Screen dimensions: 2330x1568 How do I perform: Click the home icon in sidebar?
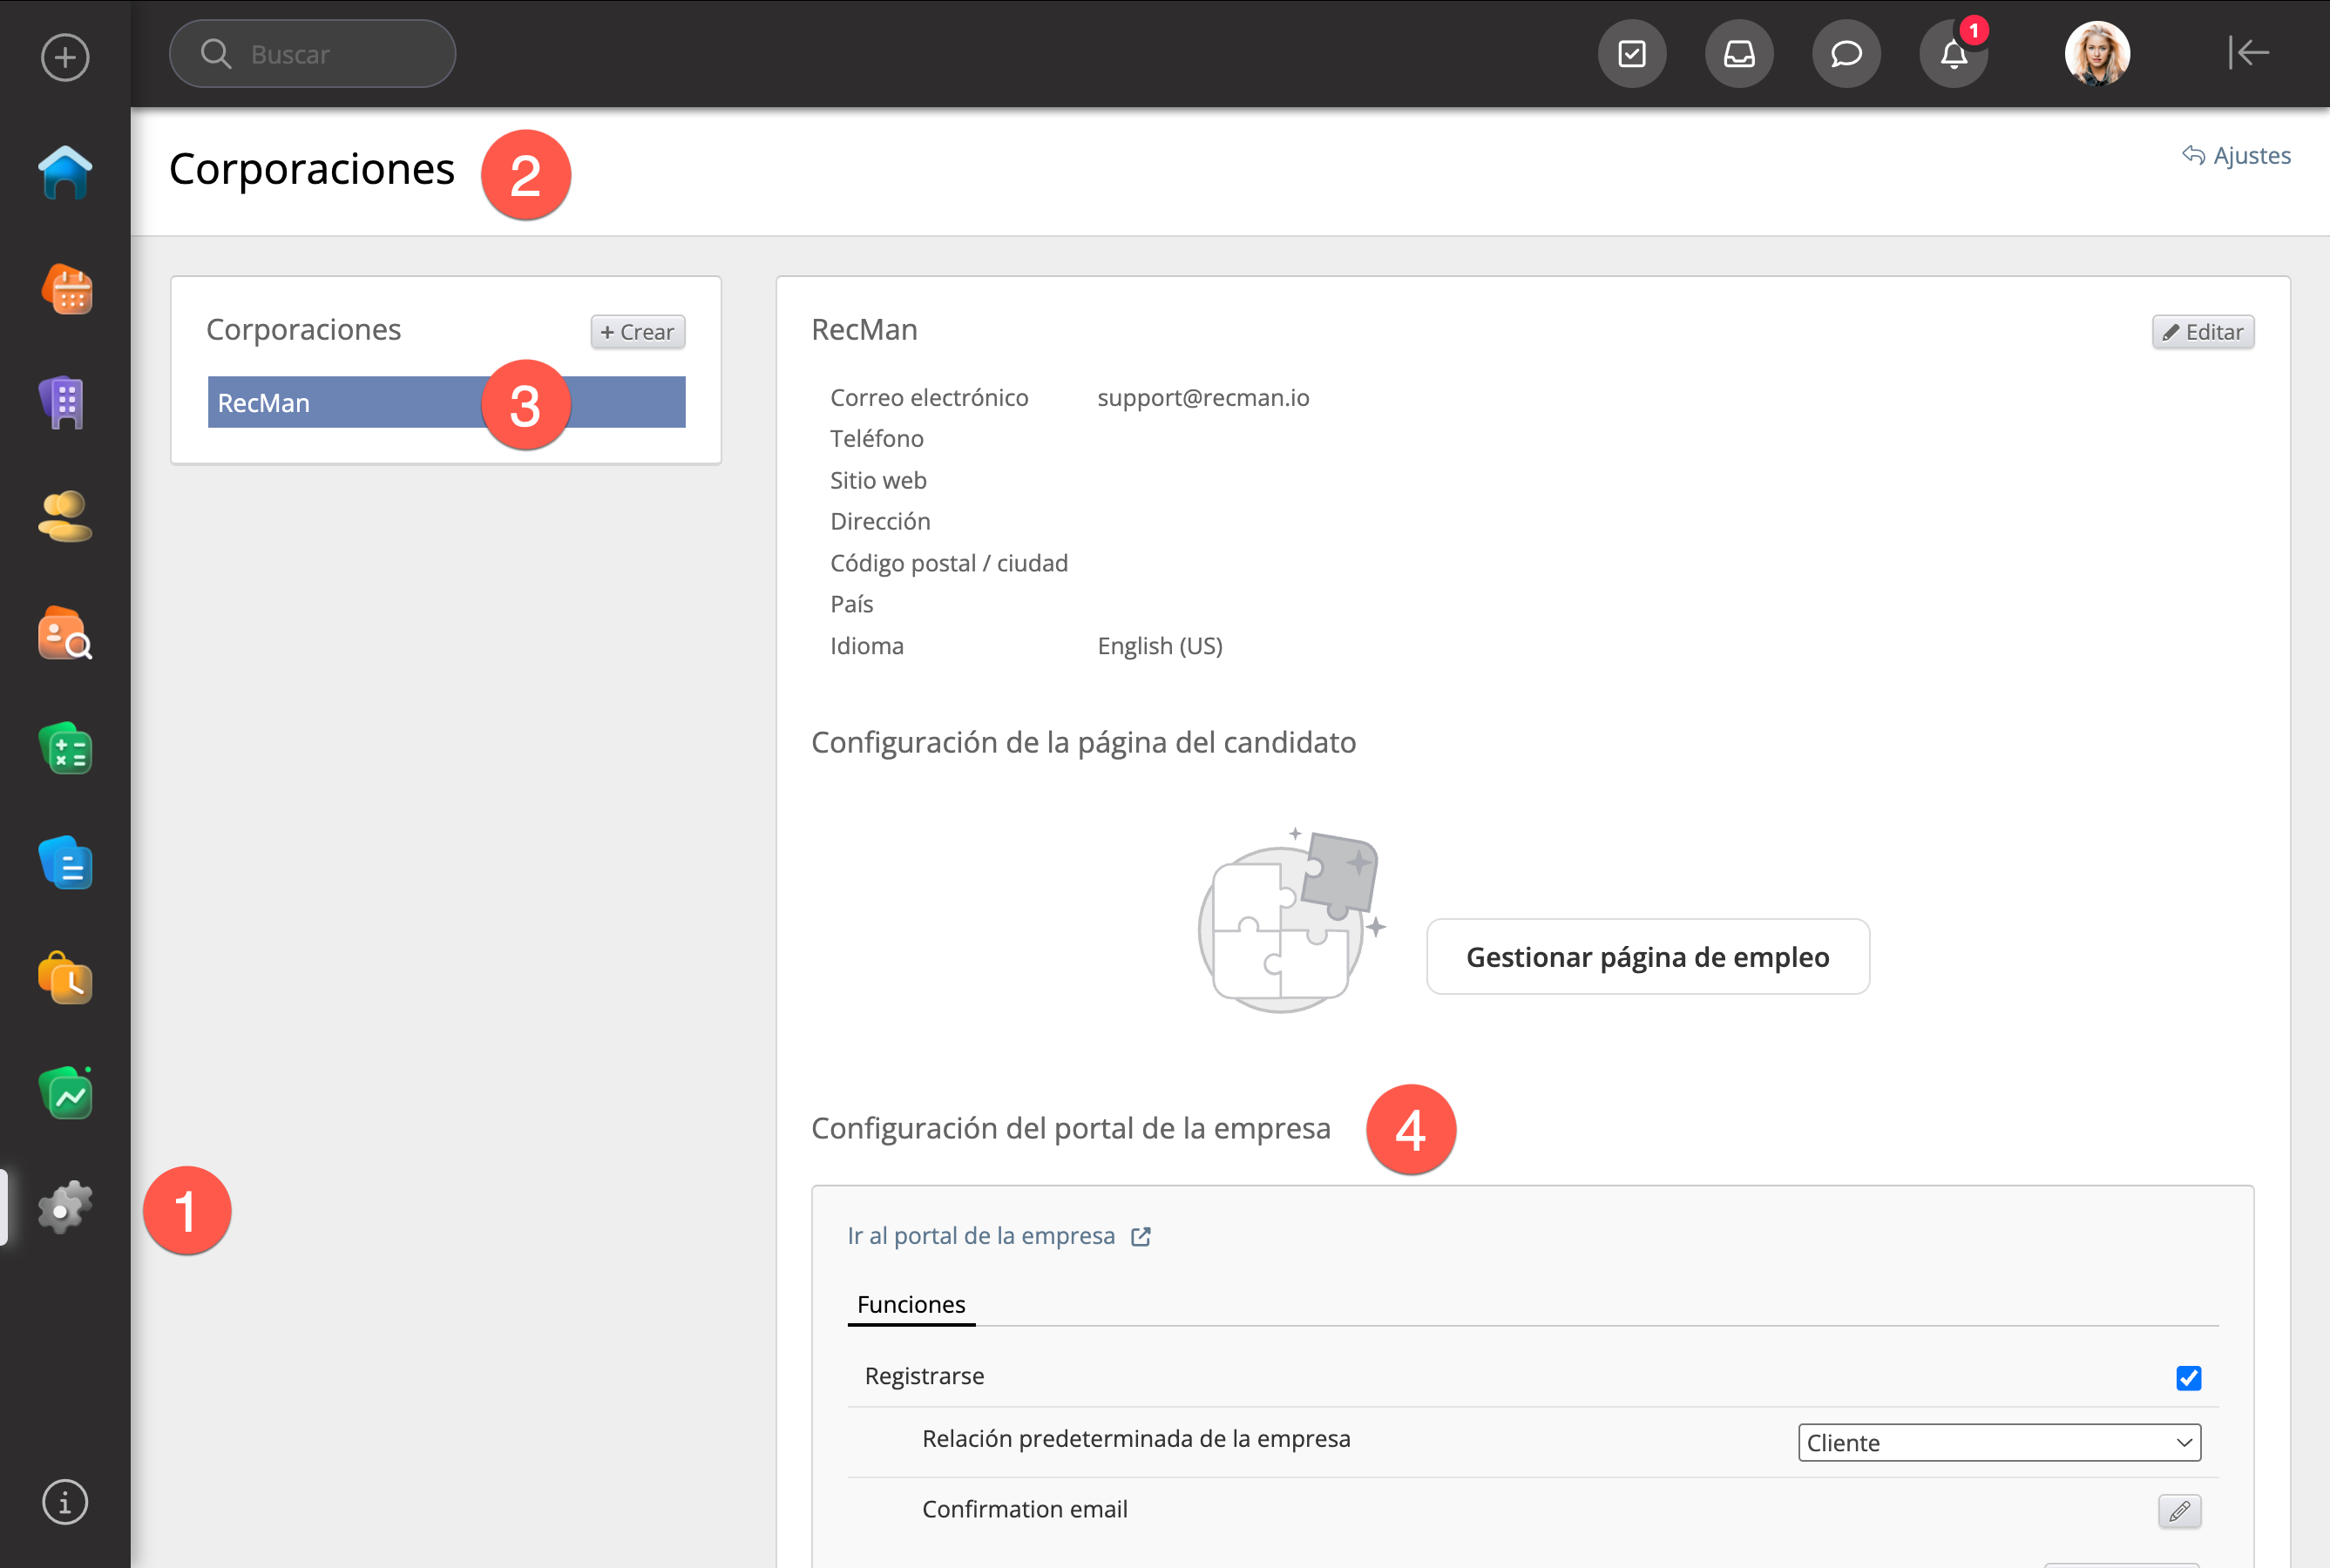[x=65, y=172]
